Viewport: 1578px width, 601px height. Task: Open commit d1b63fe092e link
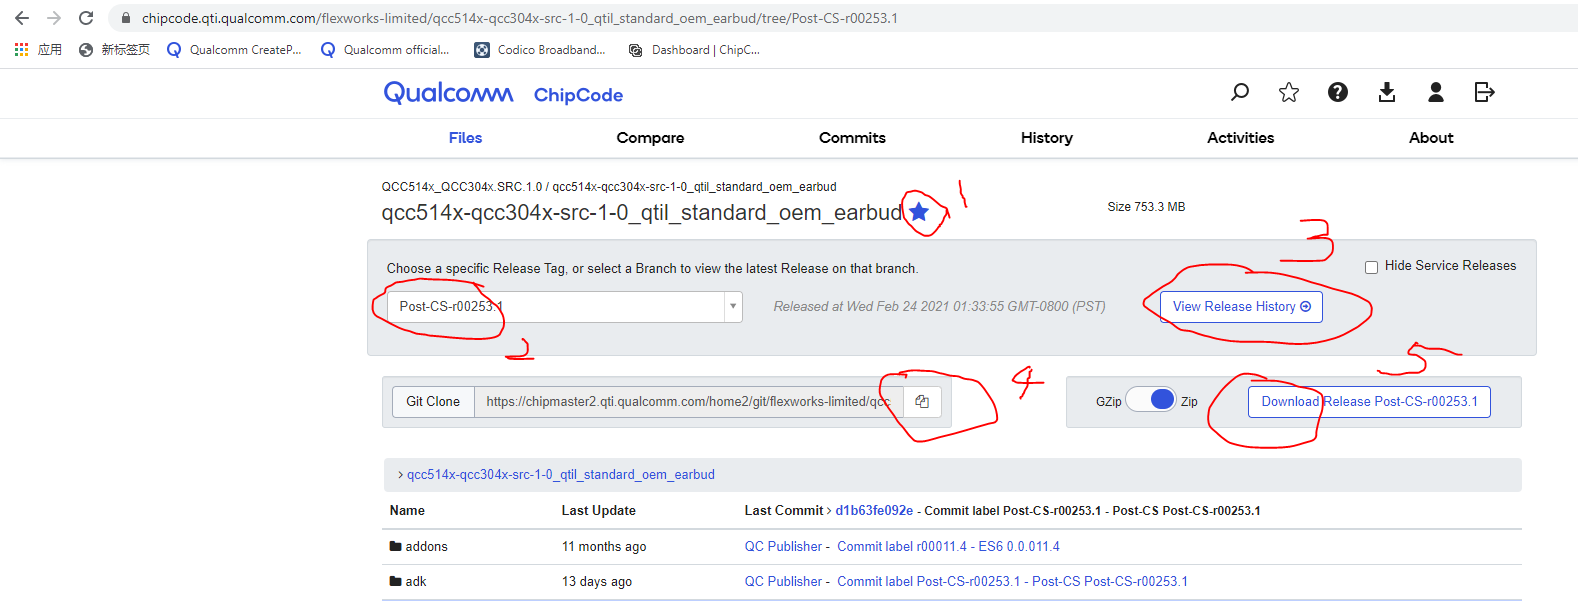(x=874, y=510)
